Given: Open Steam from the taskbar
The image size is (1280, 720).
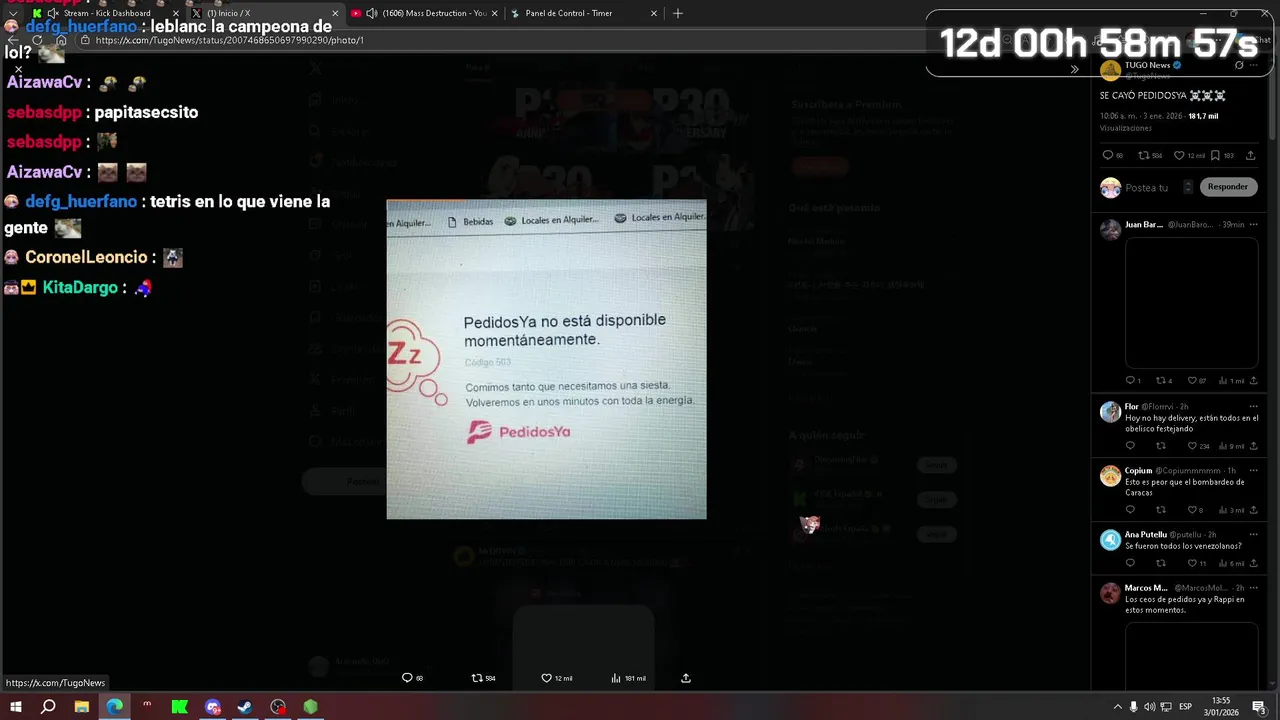Looking at the screenshot, I should tap(245, 707).
